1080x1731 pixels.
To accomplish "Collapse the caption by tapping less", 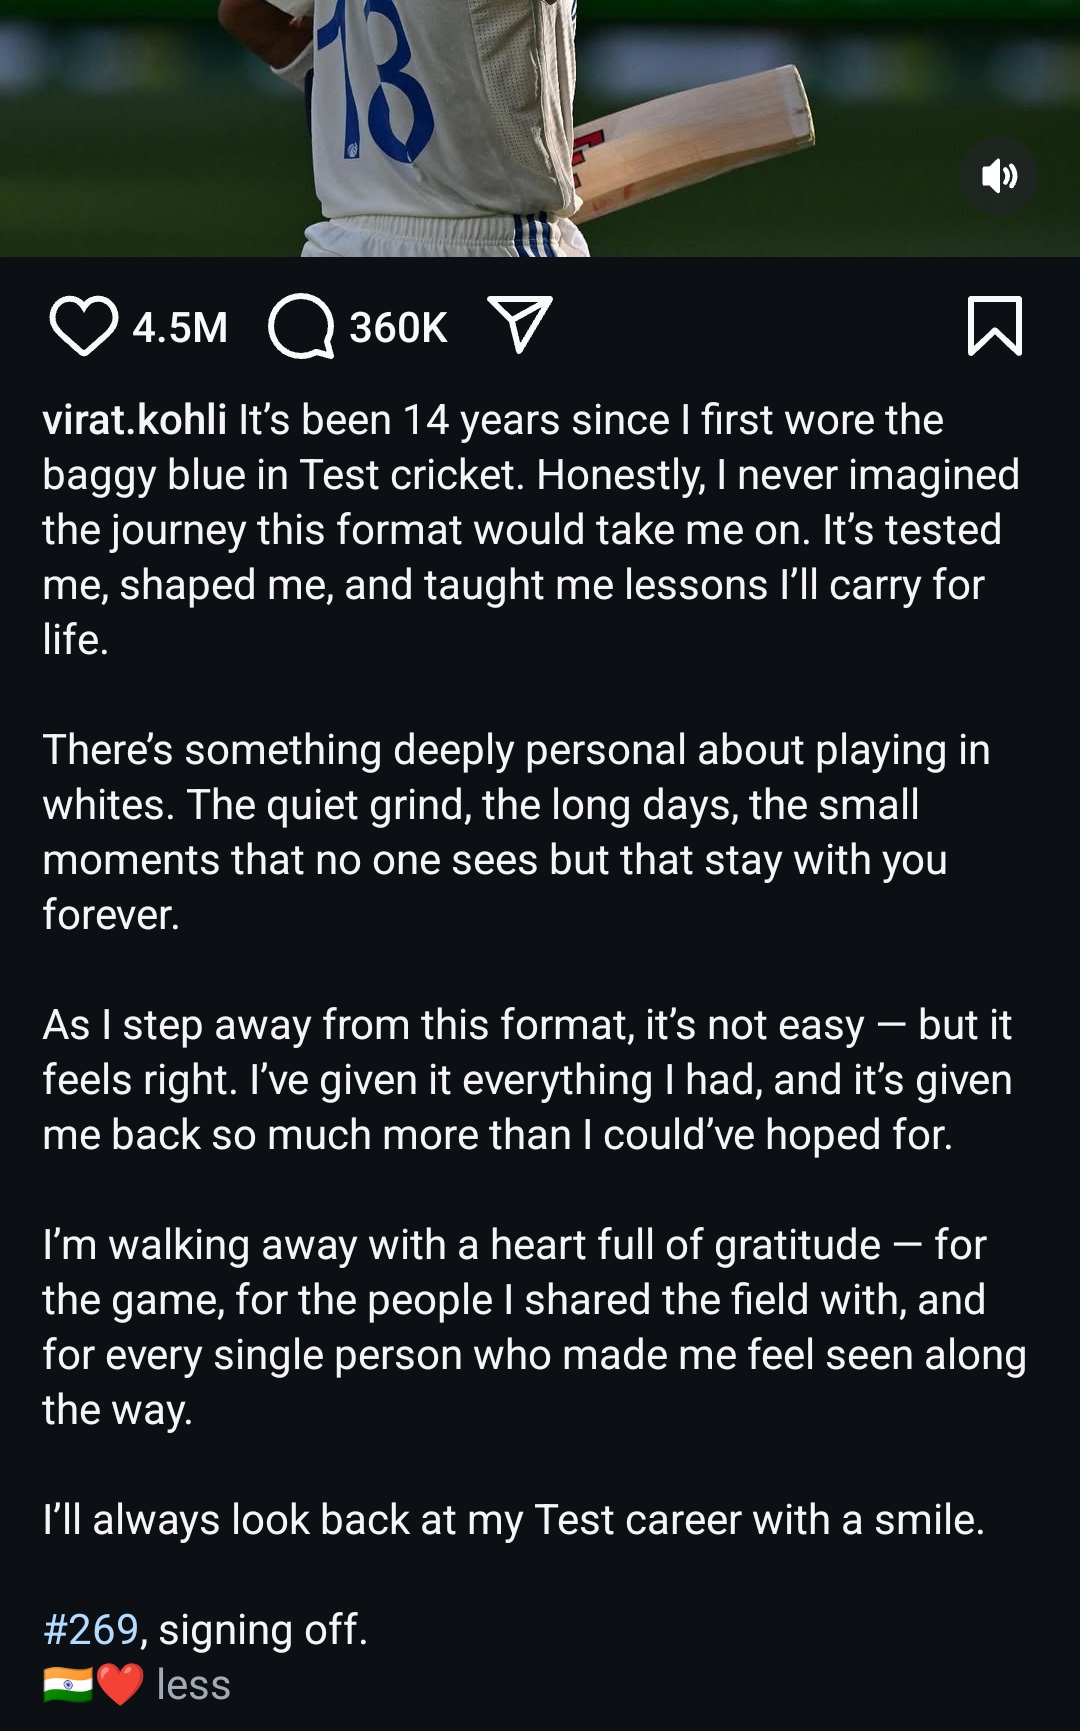I will [x=194, y=1685].
